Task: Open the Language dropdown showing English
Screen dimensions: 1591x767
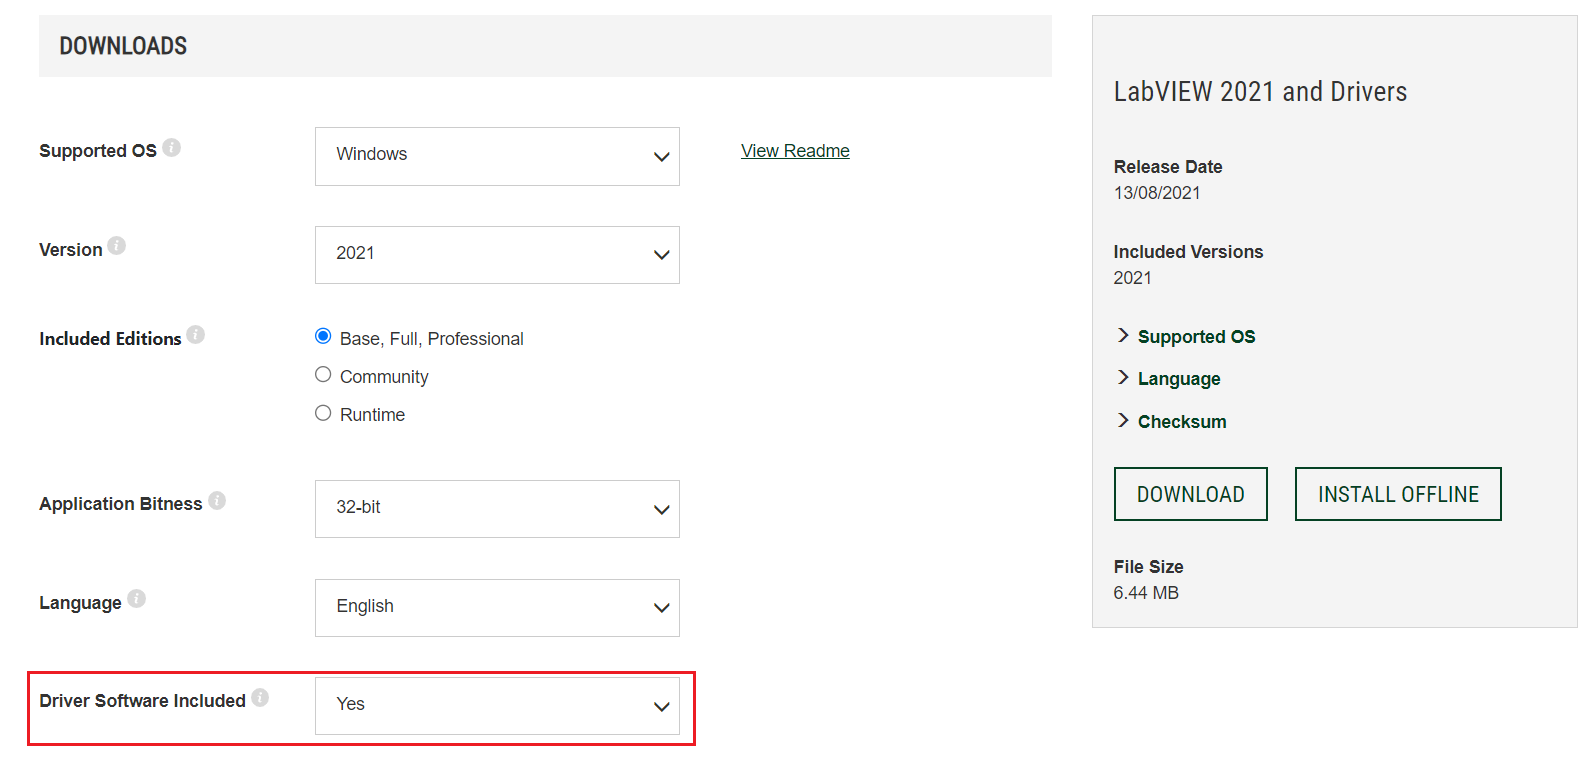Action: coord(497,608)
